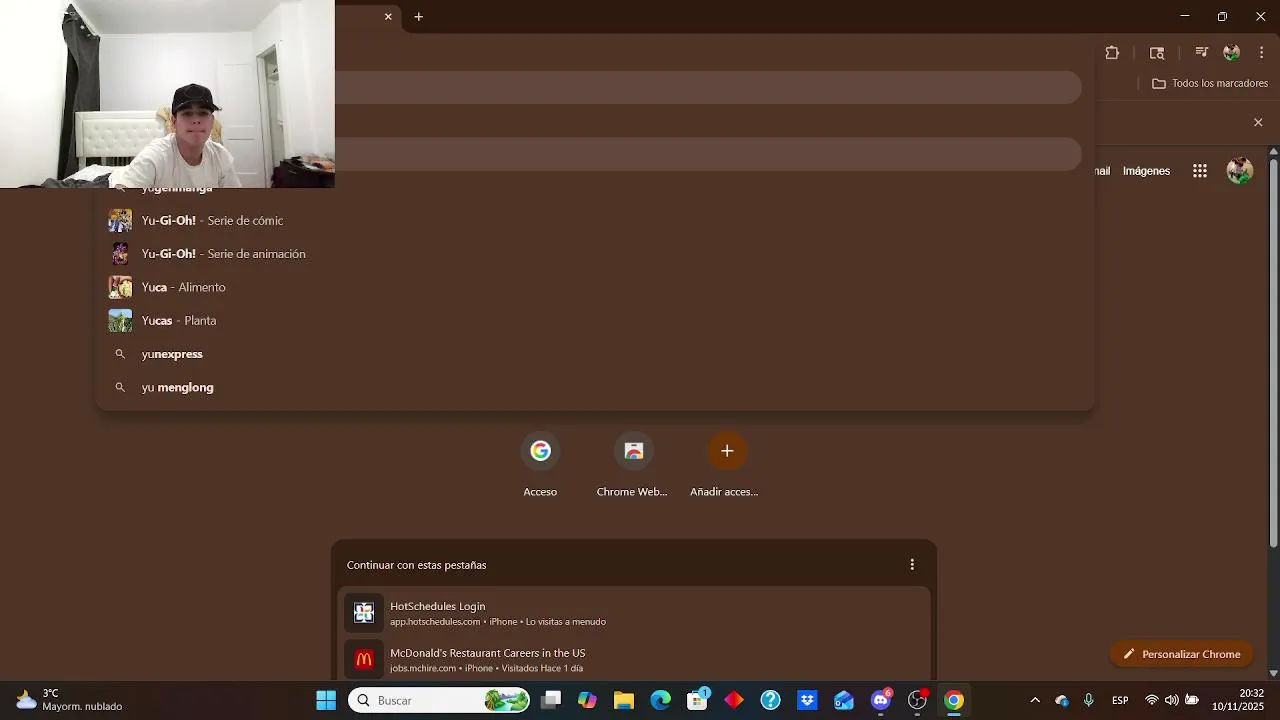The width and height of the screenshot is (1280, 720).
Task: Switch ESP keyboard language indicator
Action: click(x=1120, y=700)
